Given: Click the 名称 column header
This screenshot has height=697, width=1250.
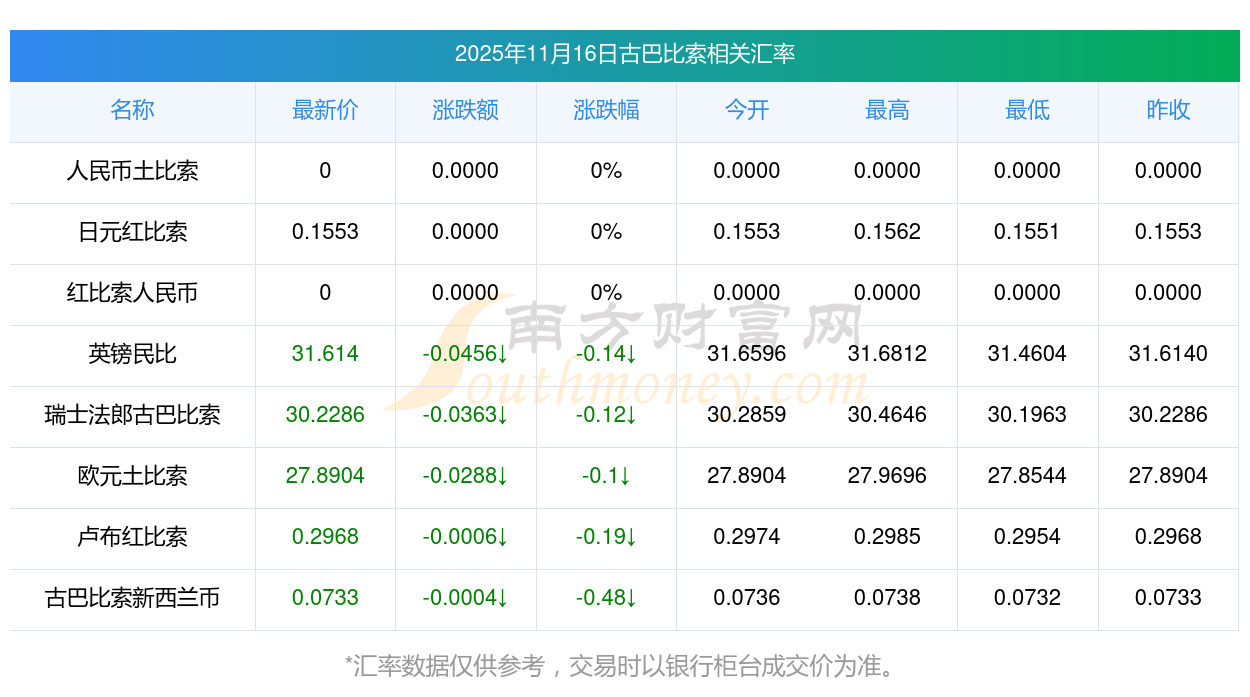Looking at the screenshot, I should click(132, 111).
